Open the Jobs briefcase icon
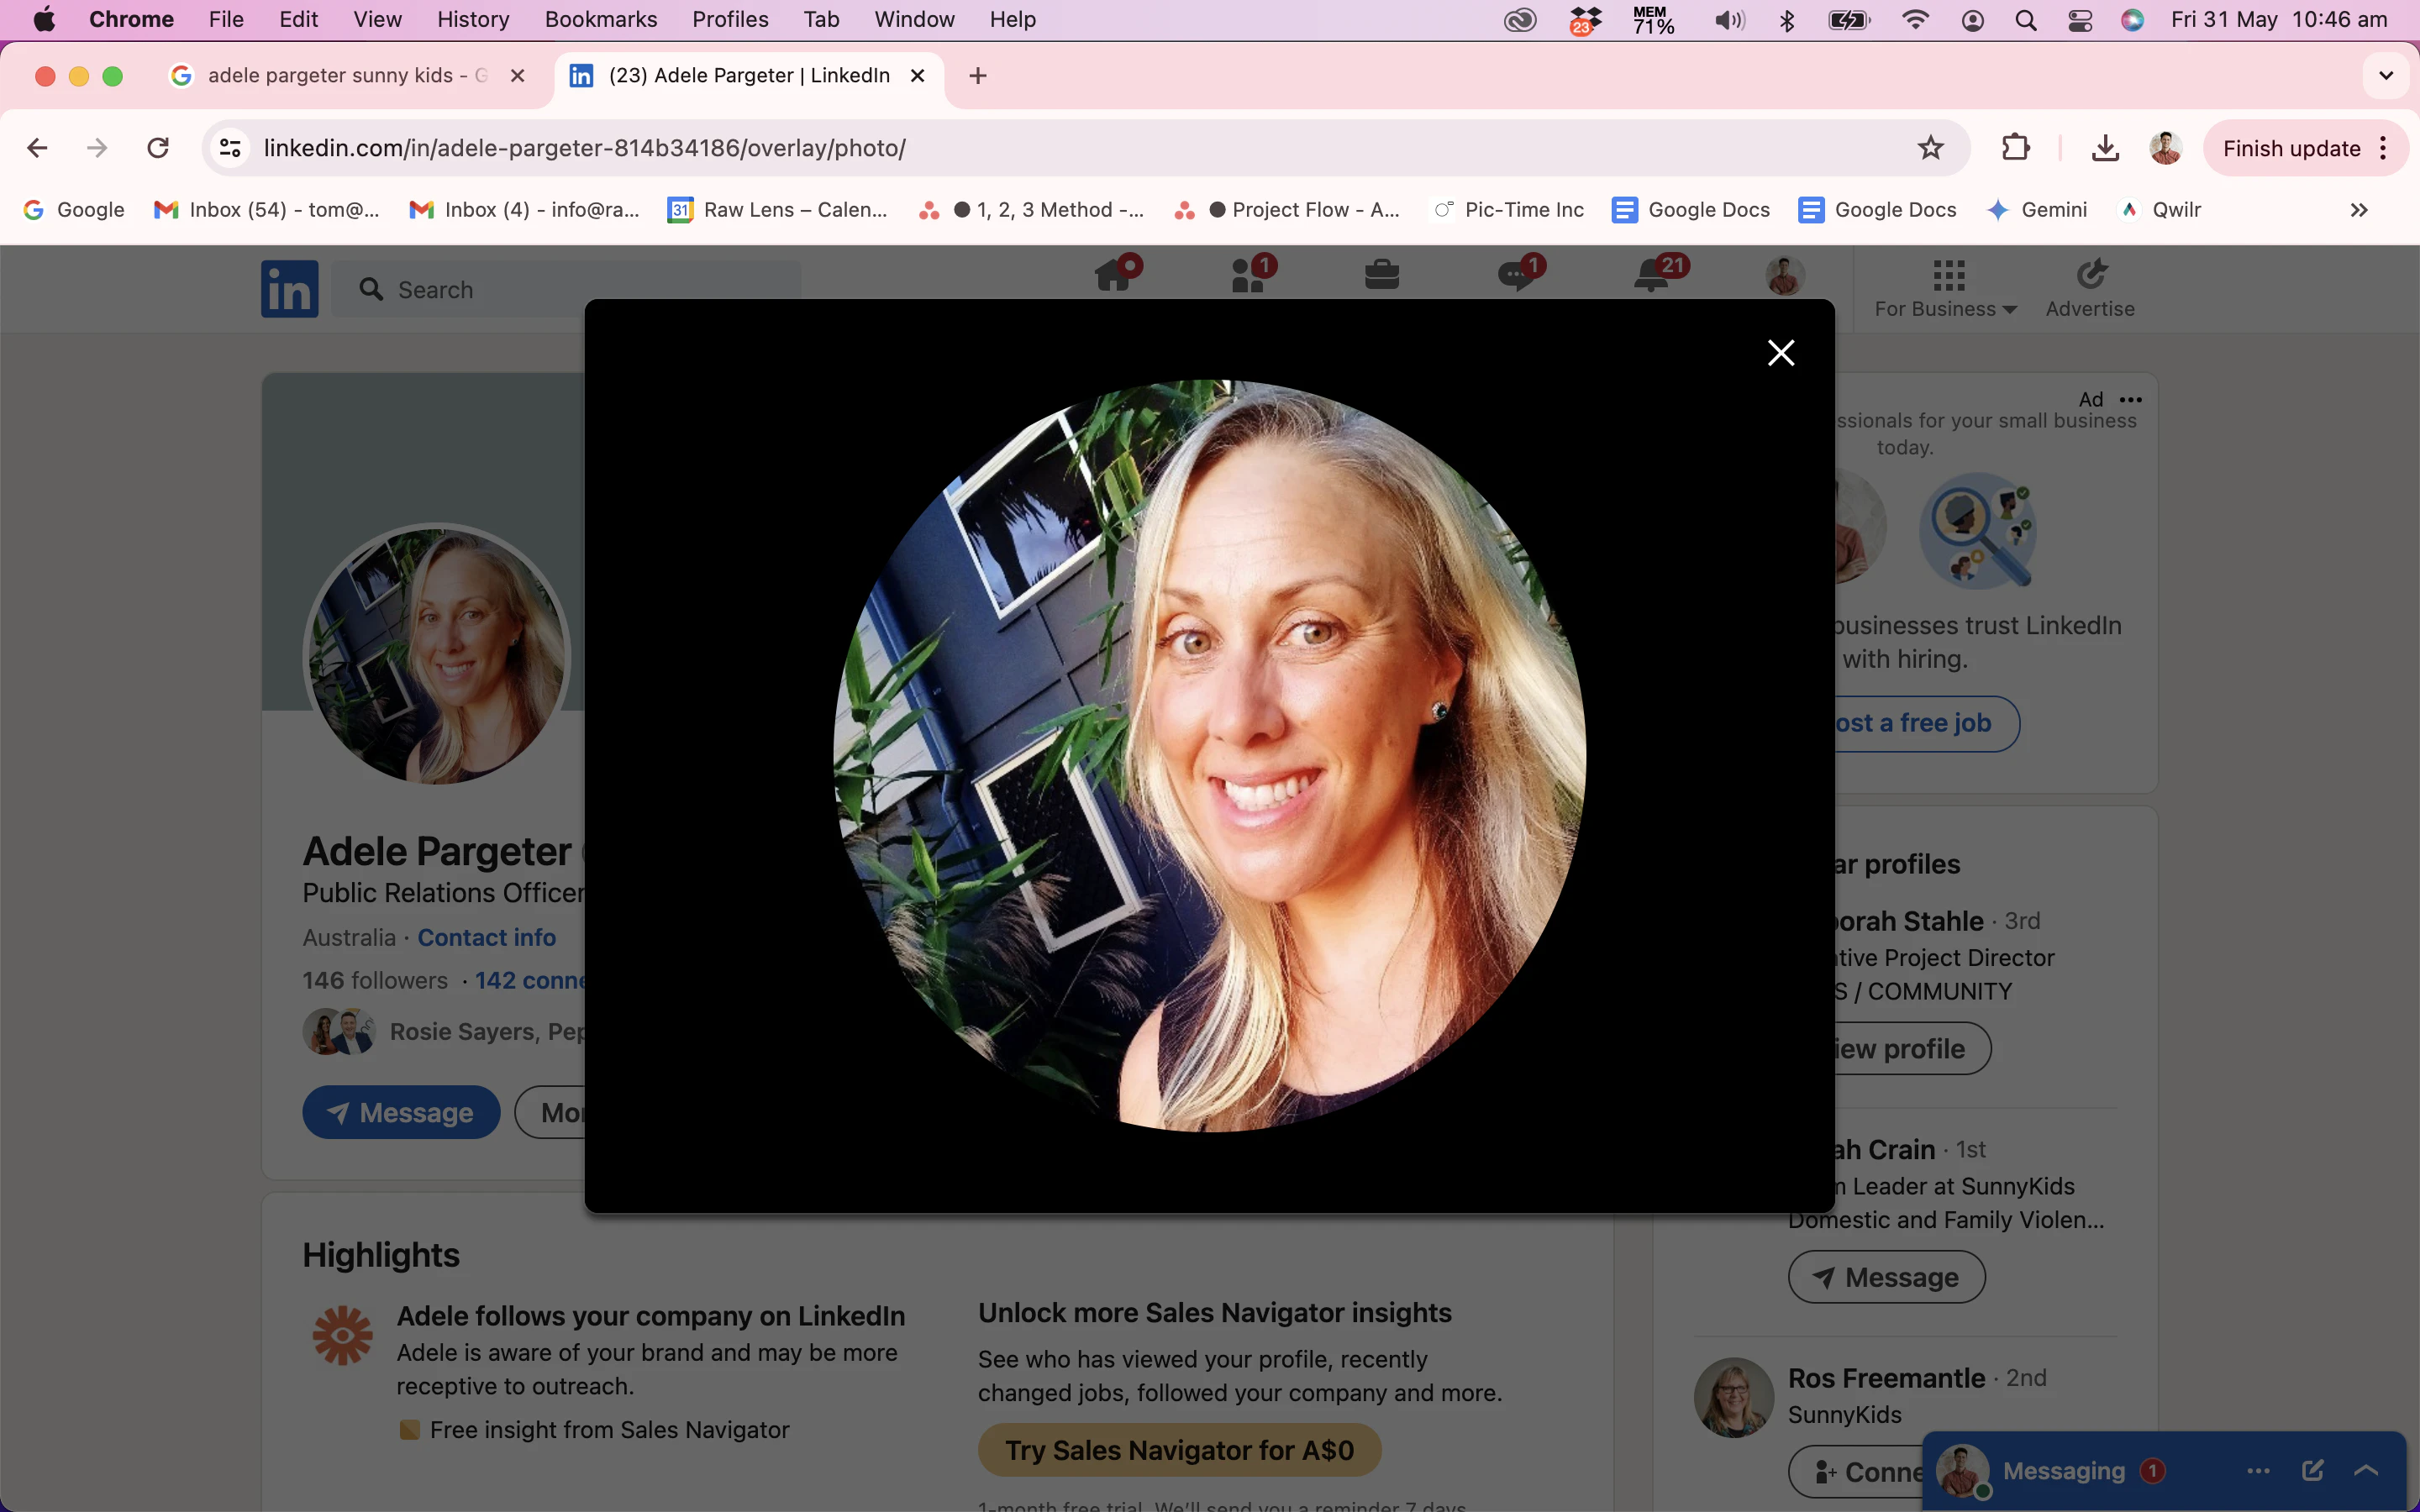 [x=1381, y=276]
